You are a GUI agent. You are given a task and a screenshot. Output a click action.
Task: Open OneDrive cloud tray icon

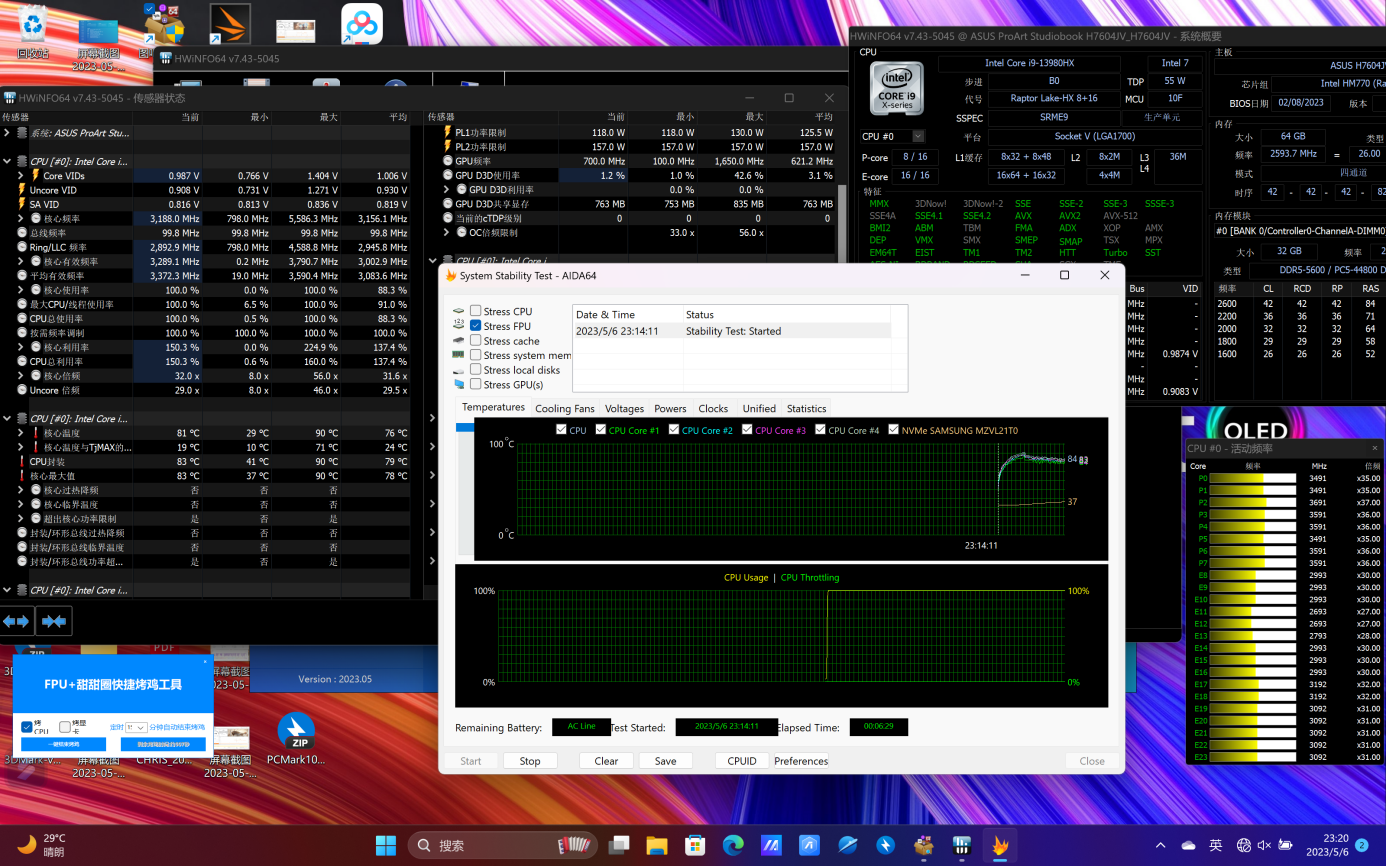pyautogui.click(x=1188, y=845)
